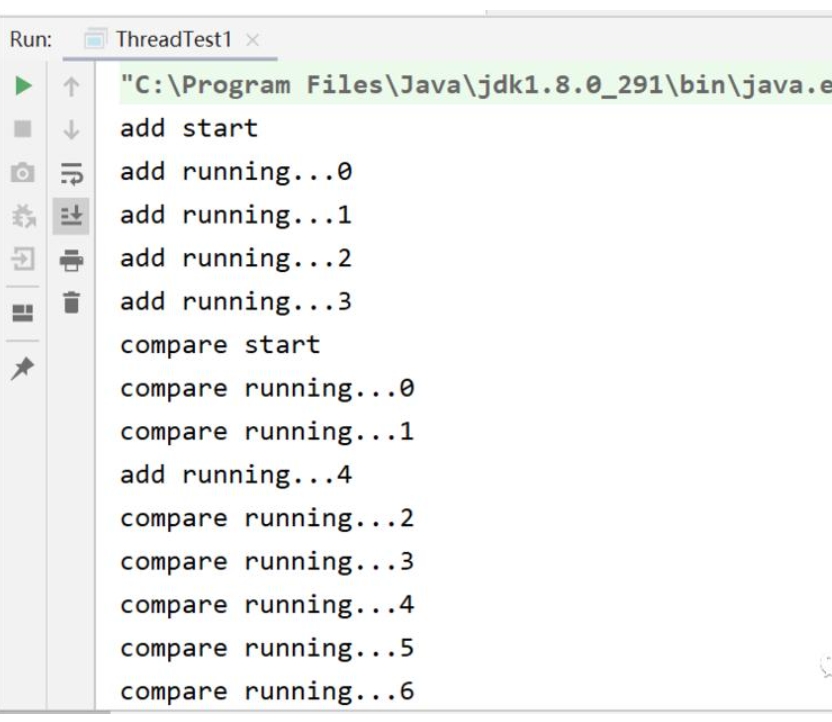Image resolution: width=832 pixels, height=722 pixels.
Task: Click the Up stack trace arrow
Action: point(71,86)
